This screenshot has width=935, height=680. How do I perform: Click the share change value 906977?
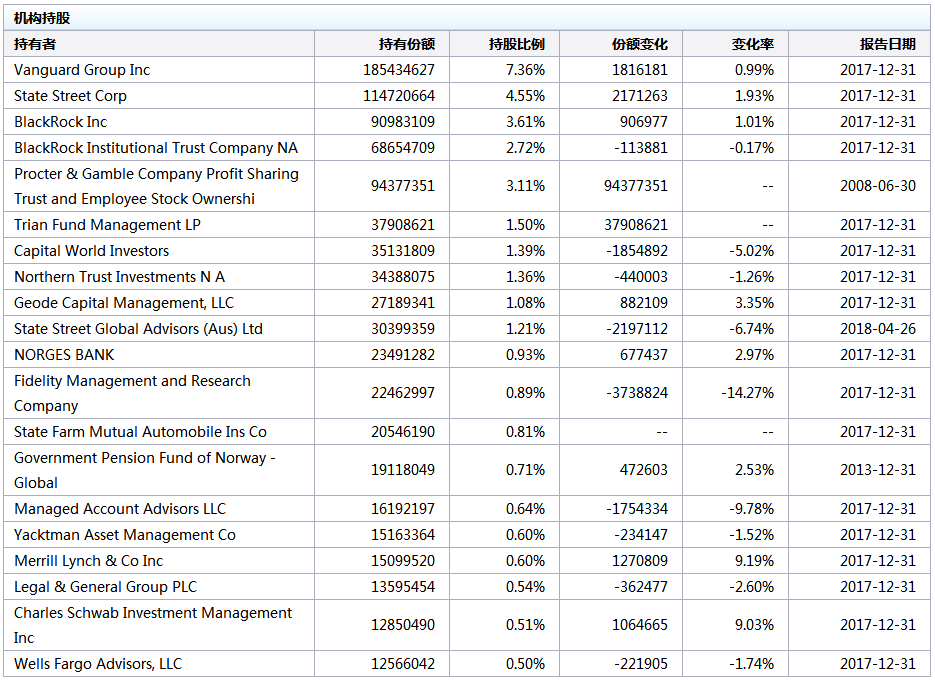coord(643,122)
